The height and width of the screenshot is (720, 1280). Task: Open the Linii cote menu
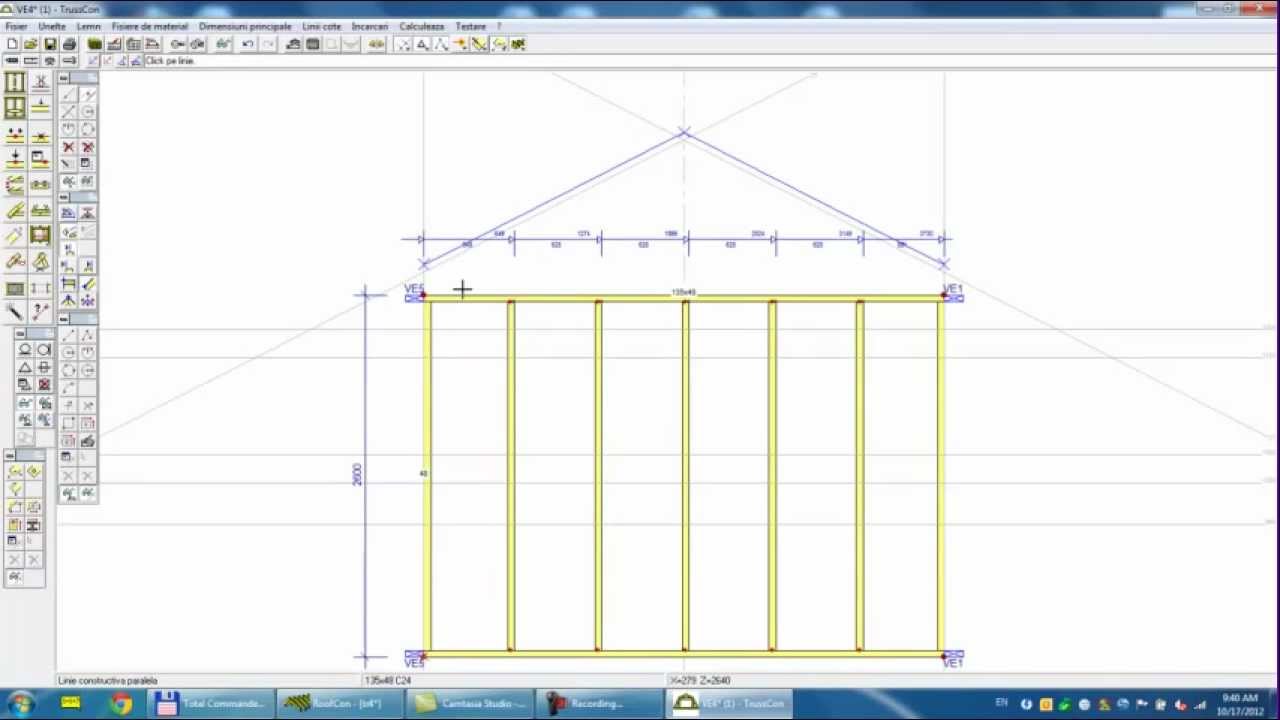[322, 26]
